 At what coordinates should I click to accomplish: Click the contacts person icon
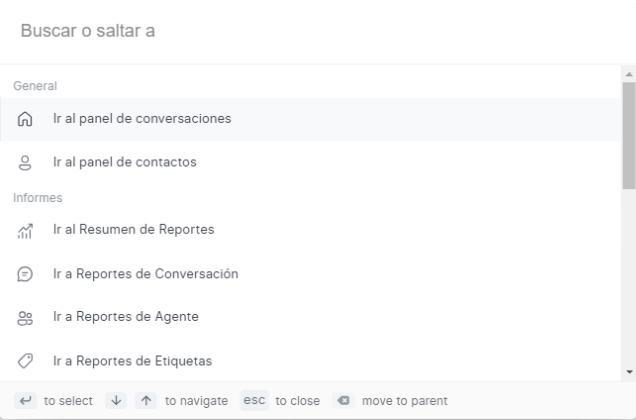point(26,163)
